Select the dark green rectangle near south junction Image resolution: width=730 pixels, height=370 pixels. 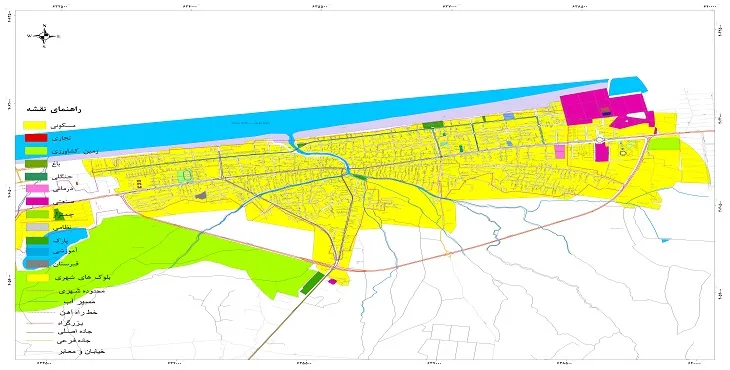coord(312,283)
